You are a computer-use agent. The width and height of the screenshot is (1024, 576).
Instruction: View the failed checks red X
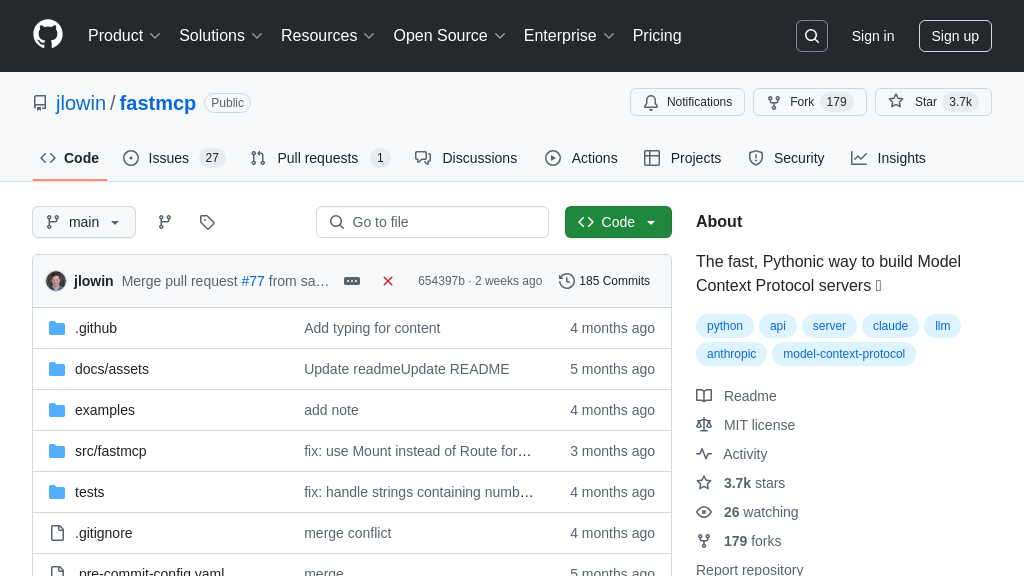[x=388, y=281]
